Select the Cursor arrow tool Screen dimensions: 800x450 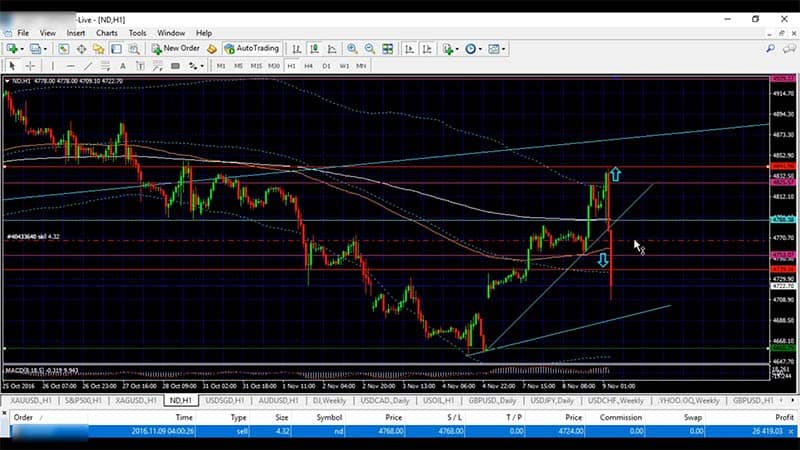tap(12, 65)
